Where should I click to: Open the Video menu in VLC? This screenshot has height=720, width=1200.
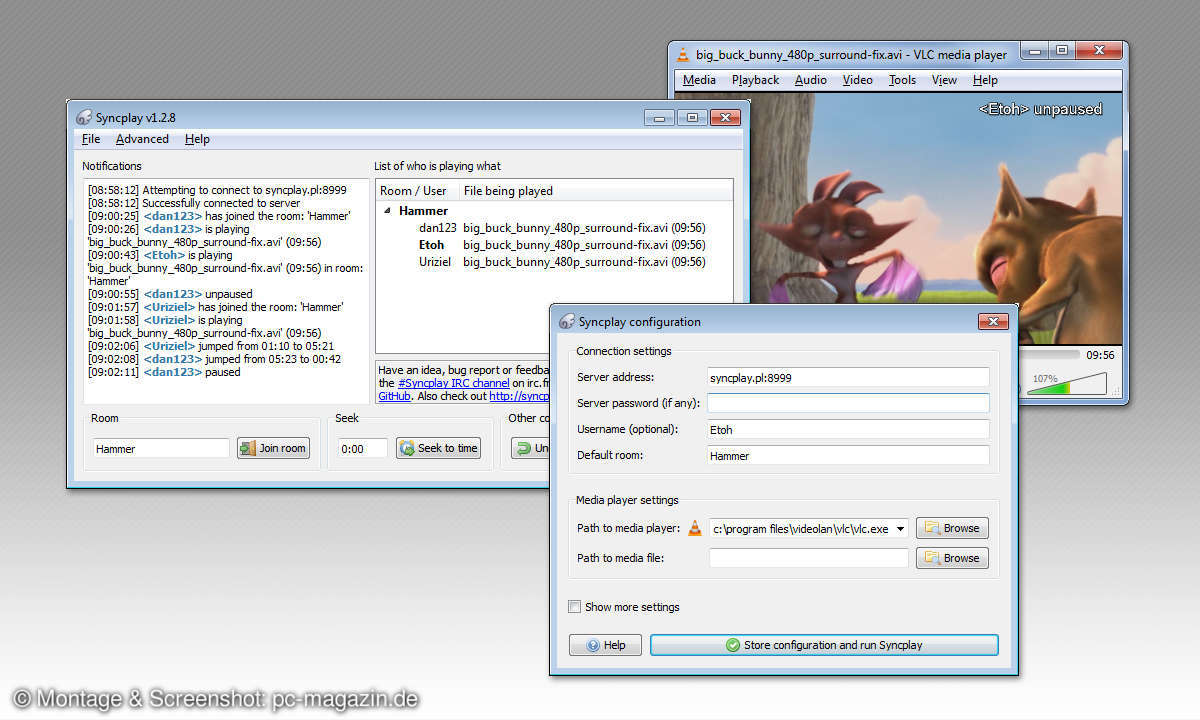click(857, 80)
